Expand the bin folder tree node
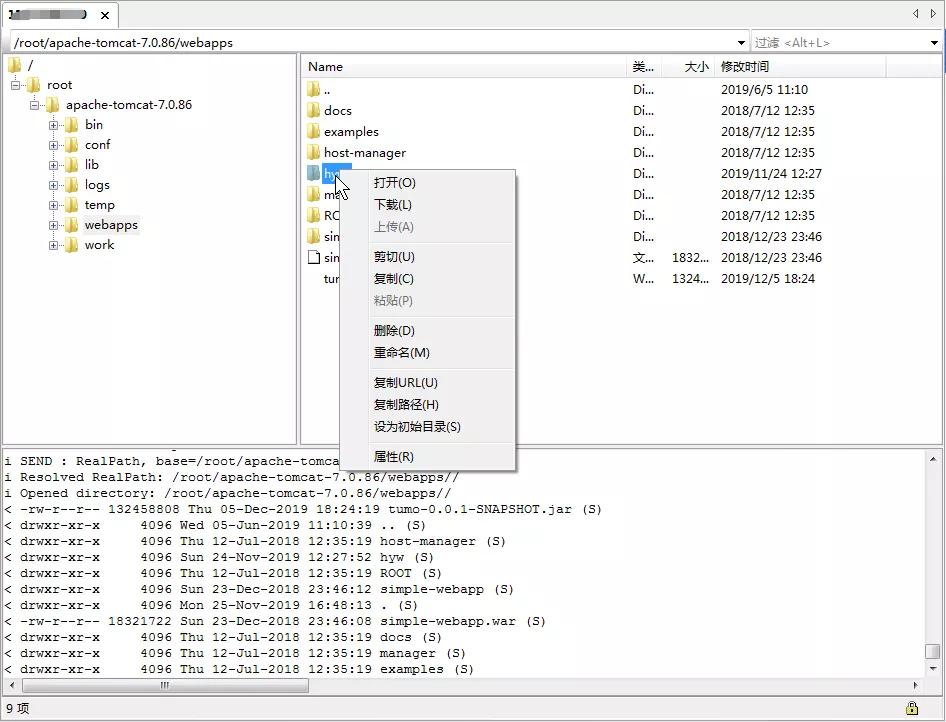 (54, 125)
